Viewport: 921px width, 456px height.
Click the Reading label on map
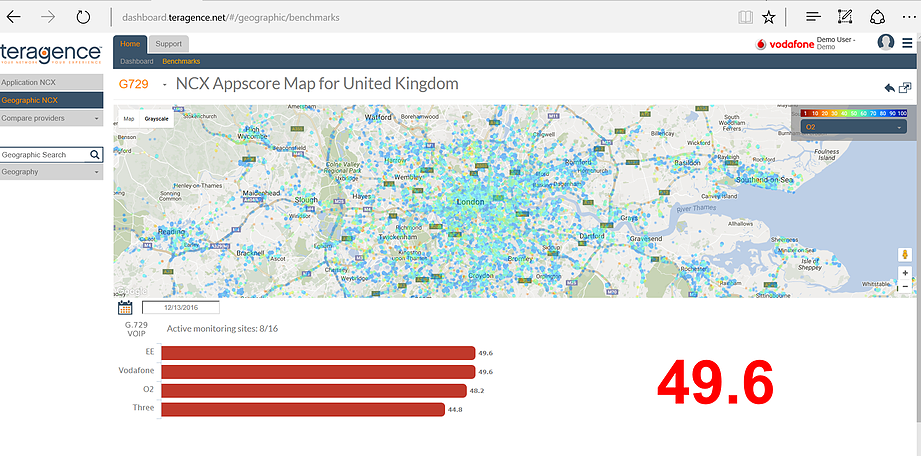click(172, 232)
